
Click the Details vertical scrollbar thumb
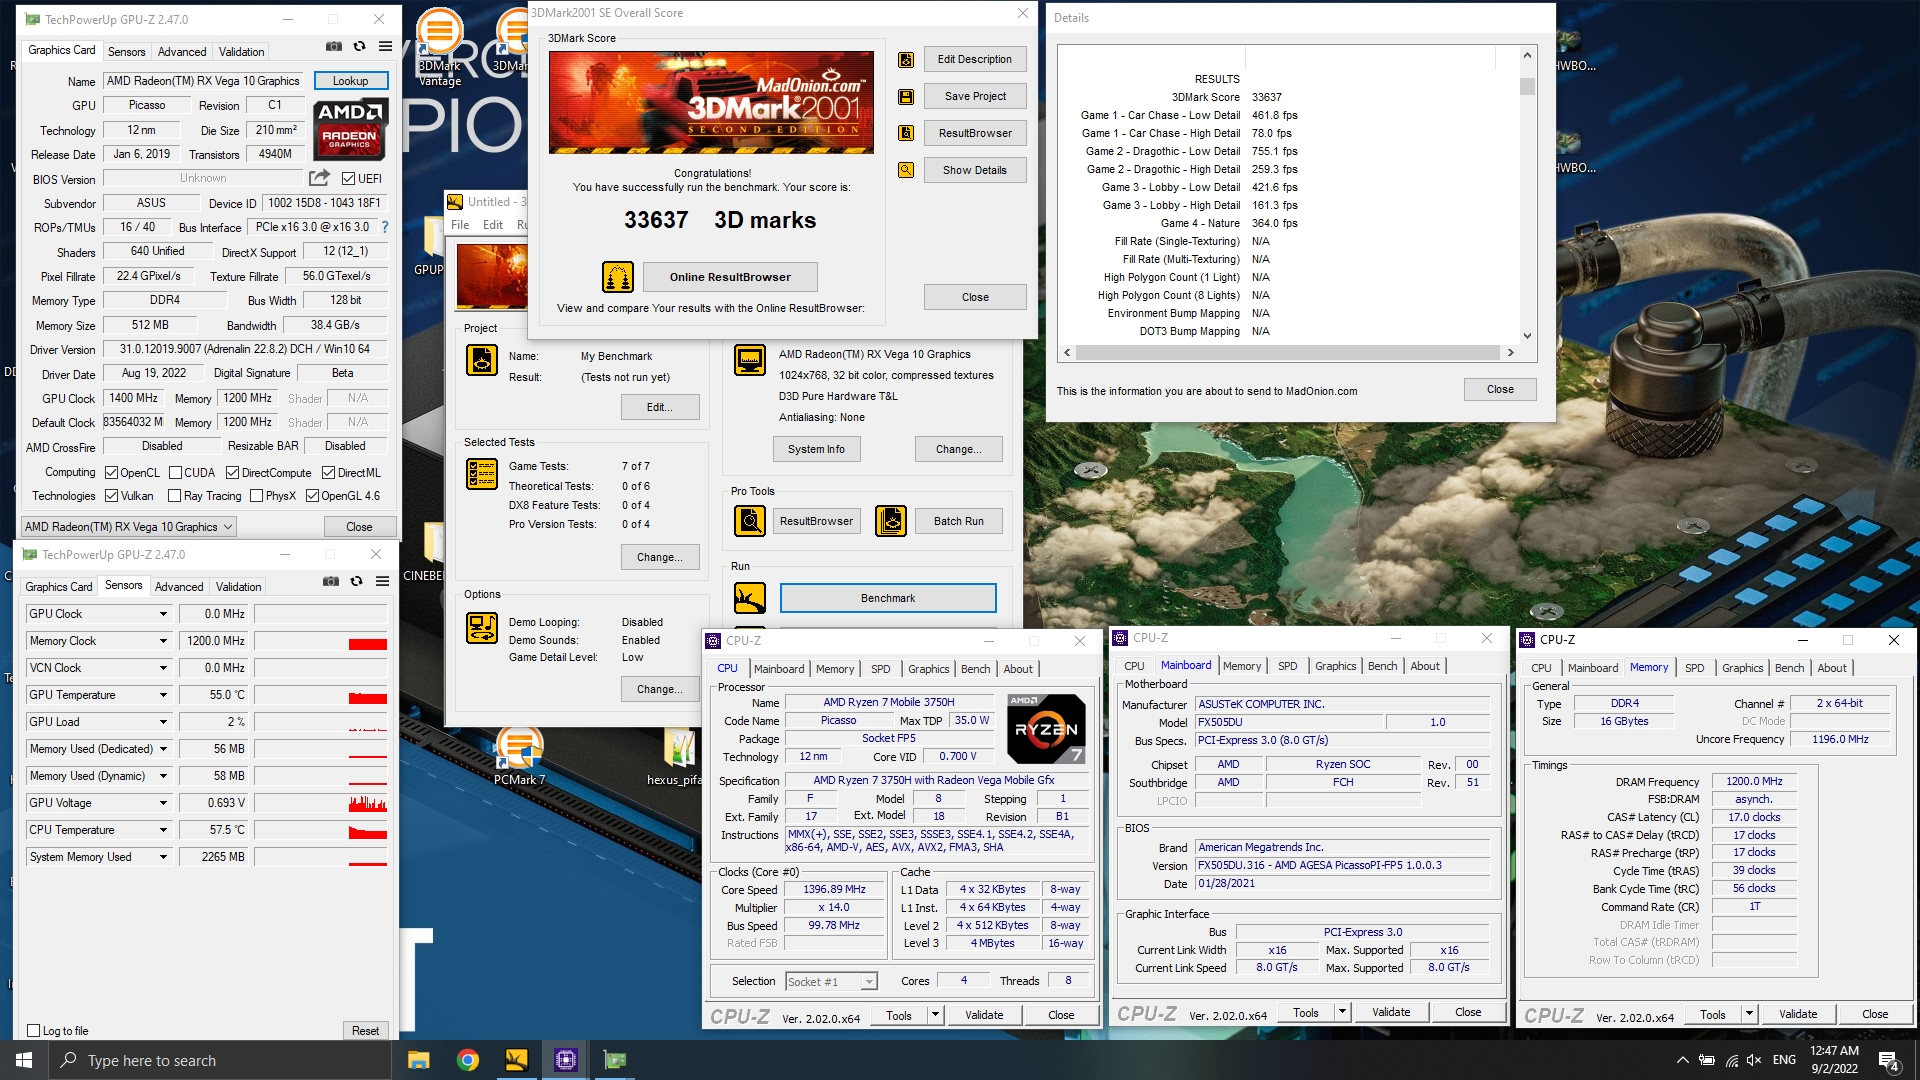click(x=1527, y=87)
